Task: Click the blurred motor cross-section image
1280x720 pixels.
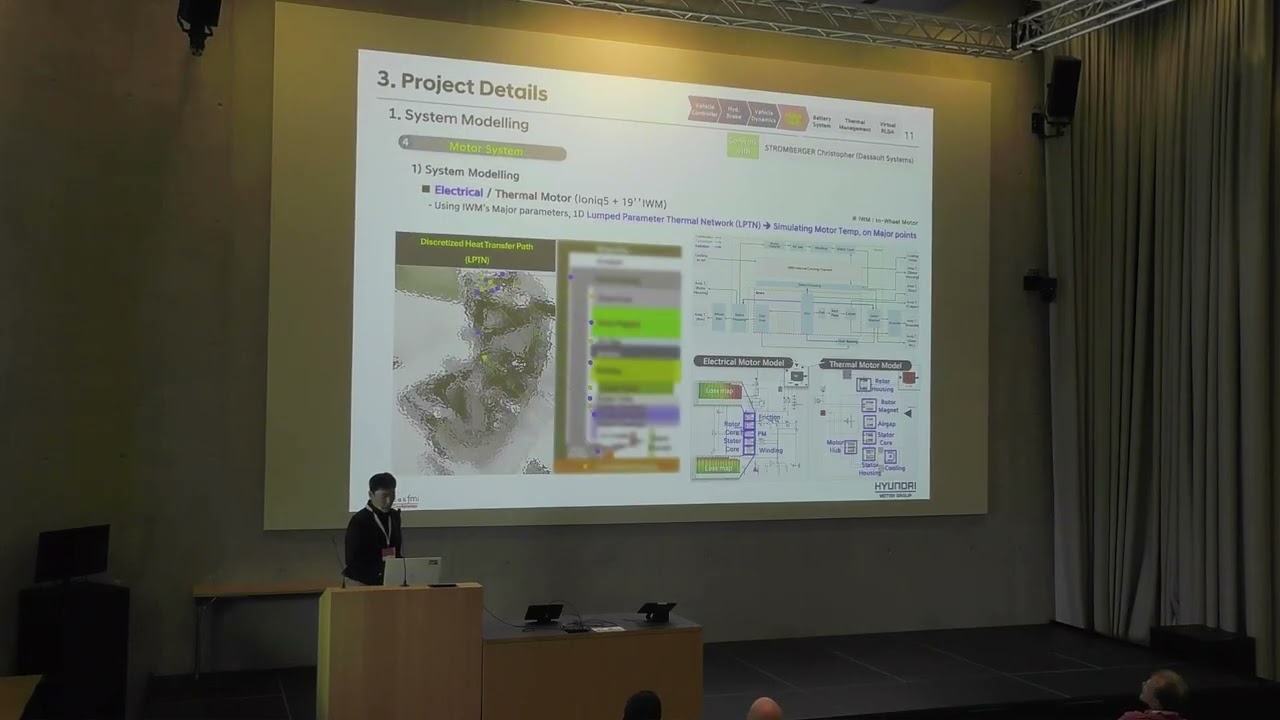Action: click(x=474, y=371)
